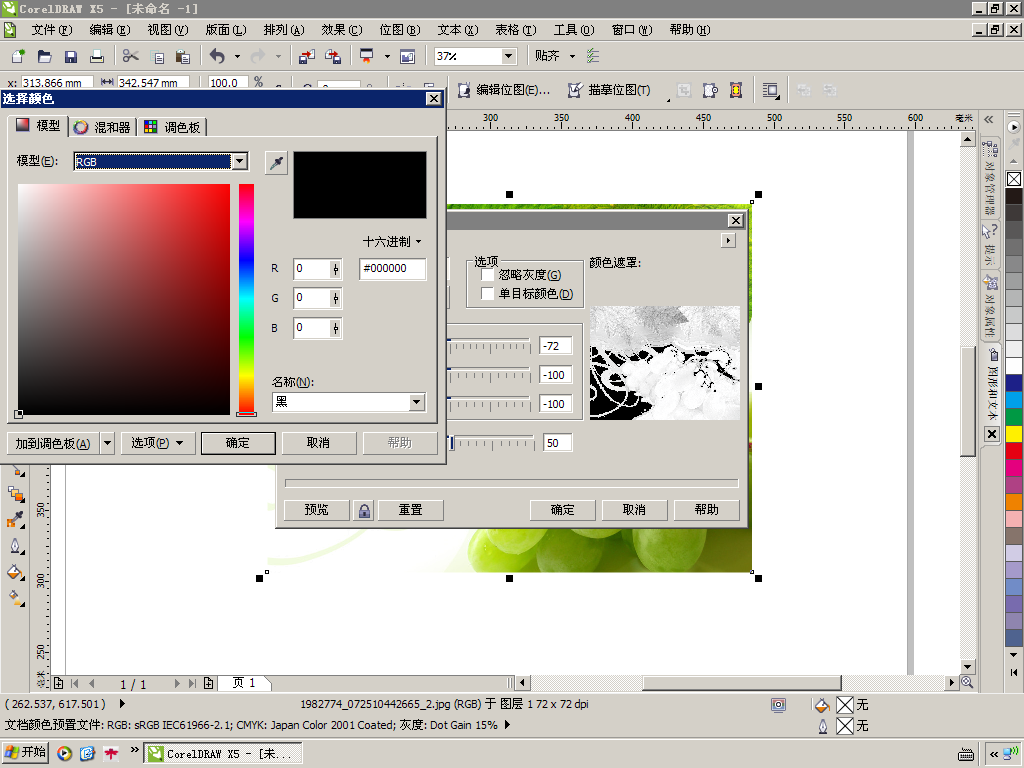This screenshot has width=1024, height=768.
Task: Click the hexadecimal #000000 input field
Action: point(392,268)
